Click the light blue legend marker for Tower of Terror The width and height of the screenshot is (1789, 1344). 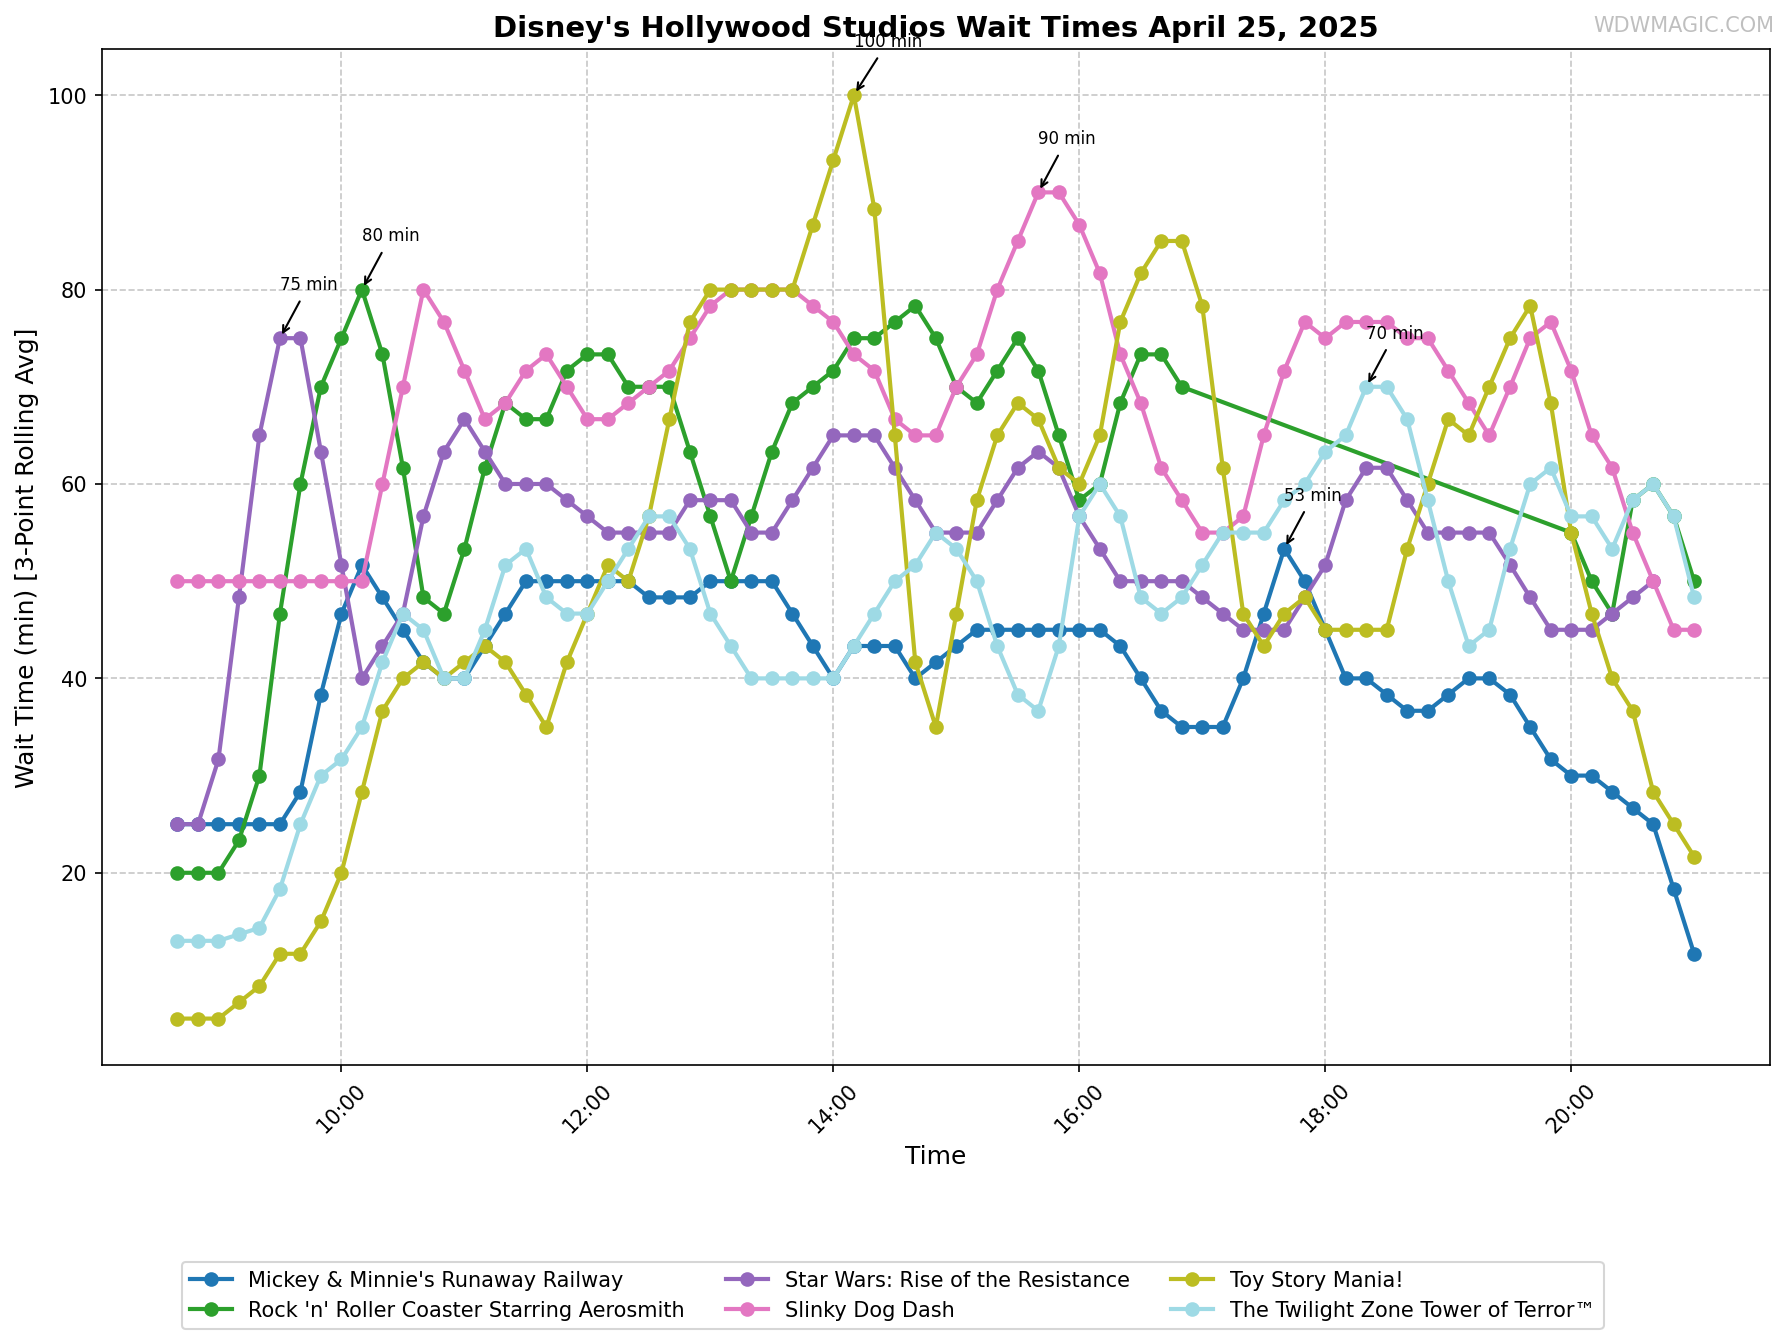(1192, 1310)
